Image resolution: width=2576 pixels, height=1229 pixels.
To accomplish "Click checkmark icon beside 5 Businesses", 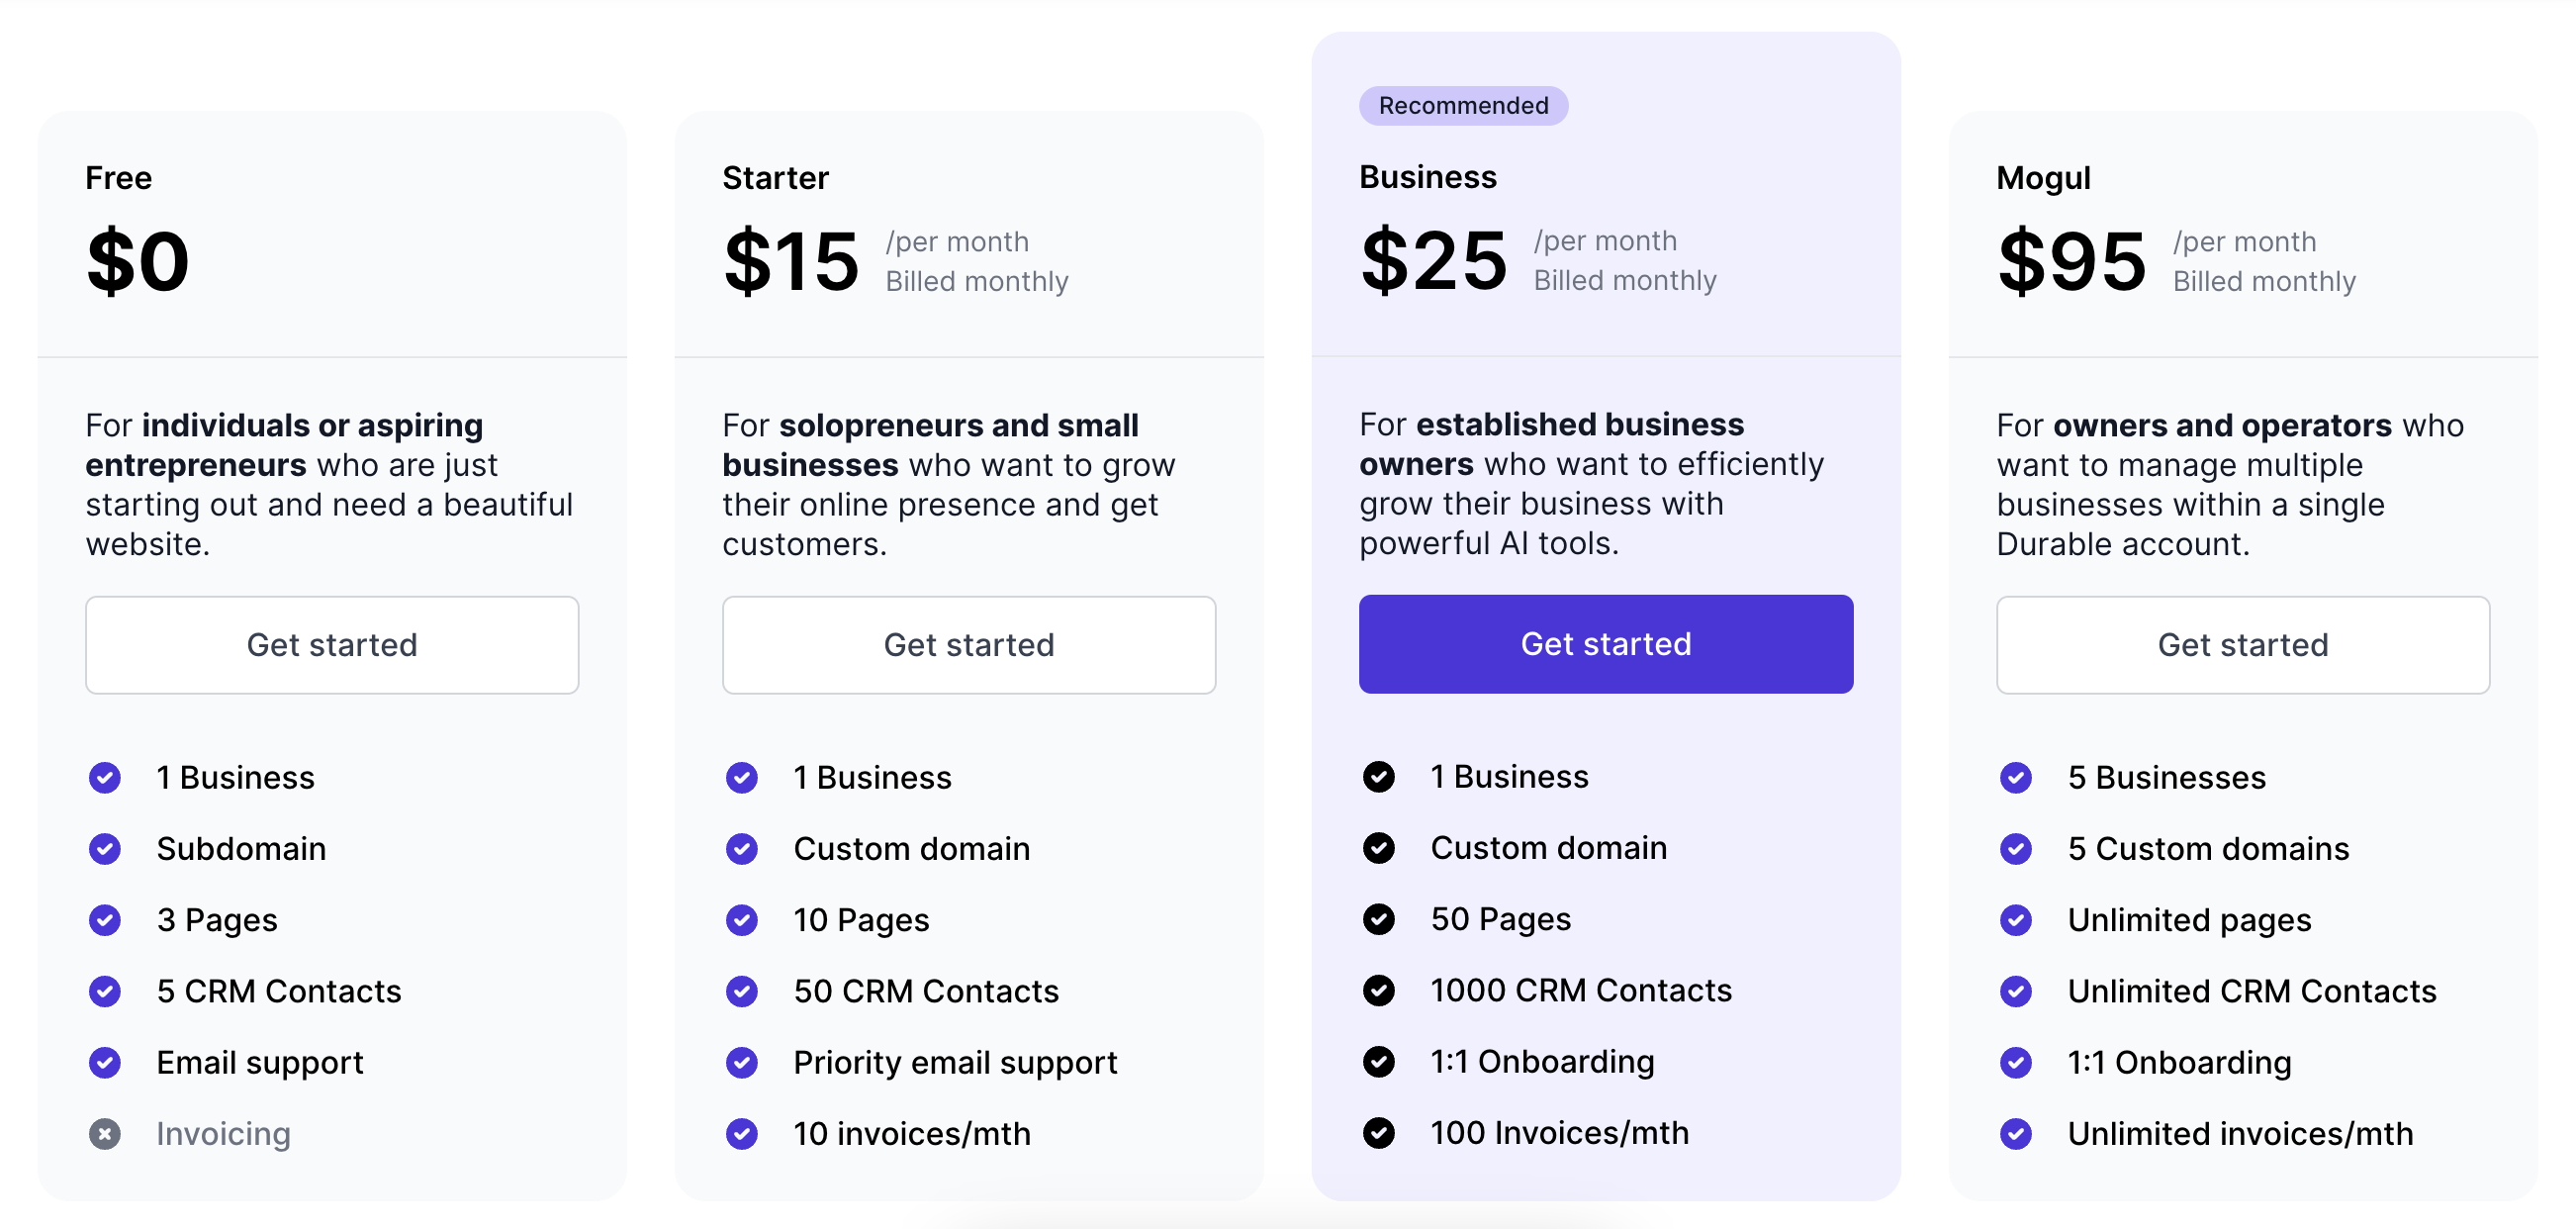I will [x=2016, y=778].
